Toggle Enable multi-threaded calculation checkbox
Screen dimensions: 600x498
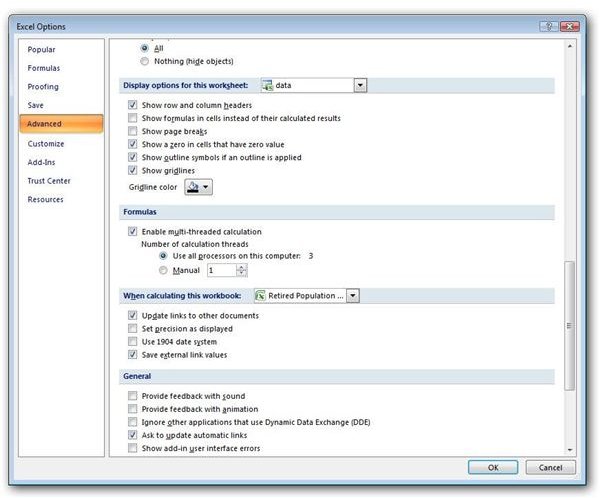tap(132, 232)
